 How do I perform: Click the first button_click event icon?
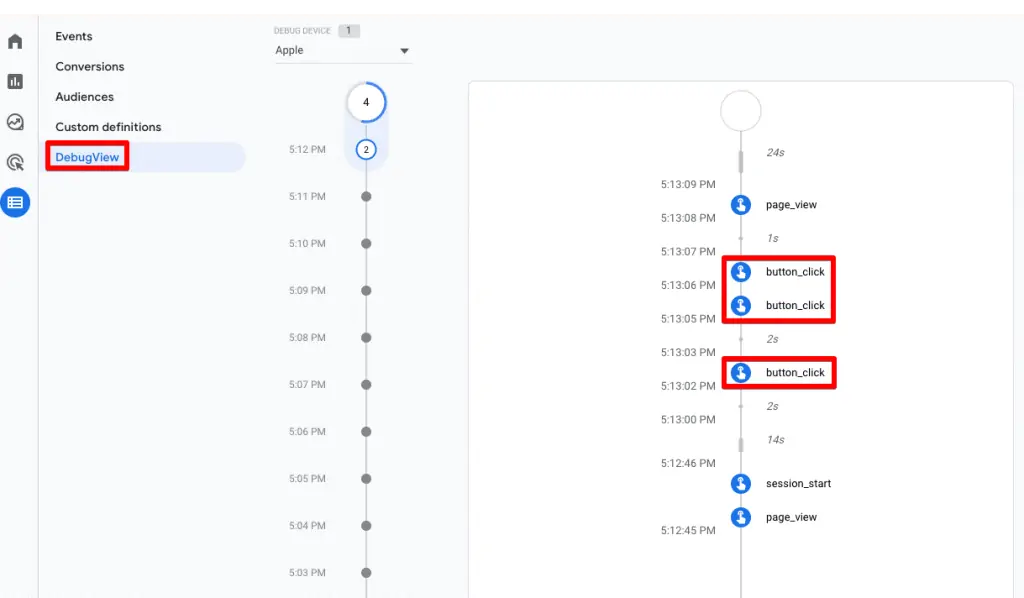click(740, 271)
